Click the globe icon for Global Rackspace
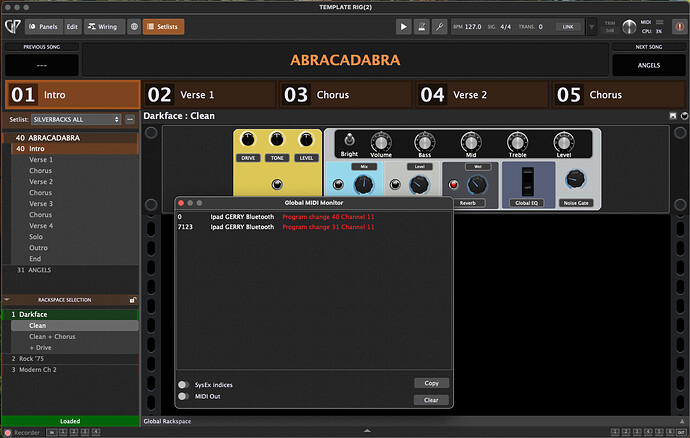The height and width of the screenshot is (438, 690). (x=134, y=26)
